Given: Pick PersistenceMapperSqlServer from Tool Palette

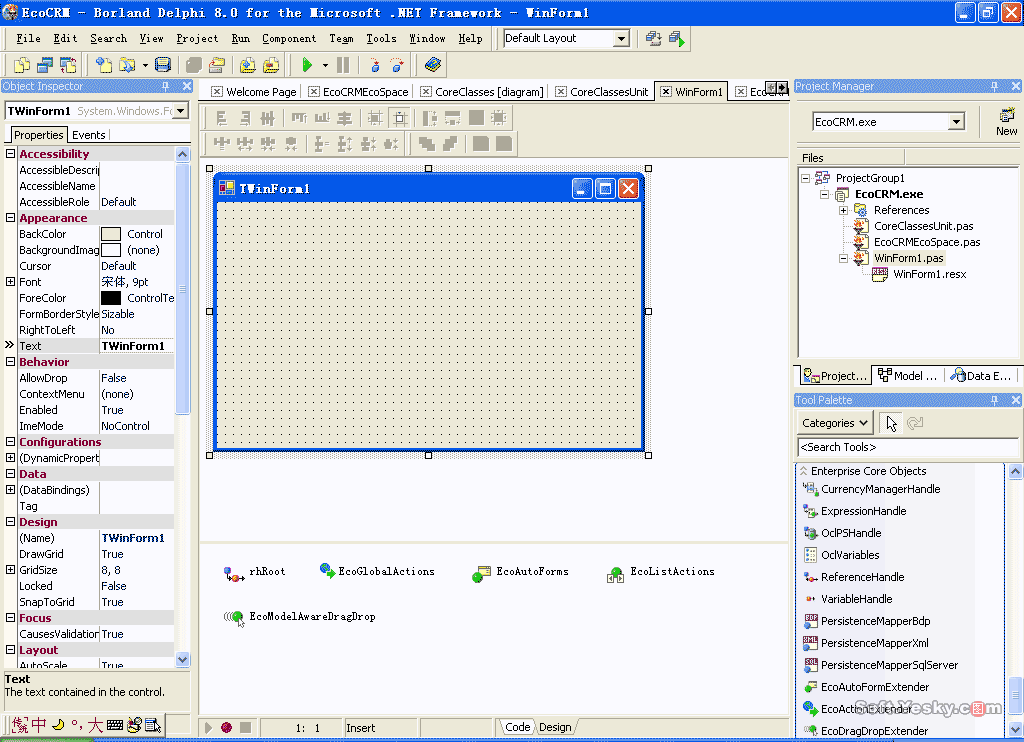Looking at the screenshot, I should tap(889, 665).
